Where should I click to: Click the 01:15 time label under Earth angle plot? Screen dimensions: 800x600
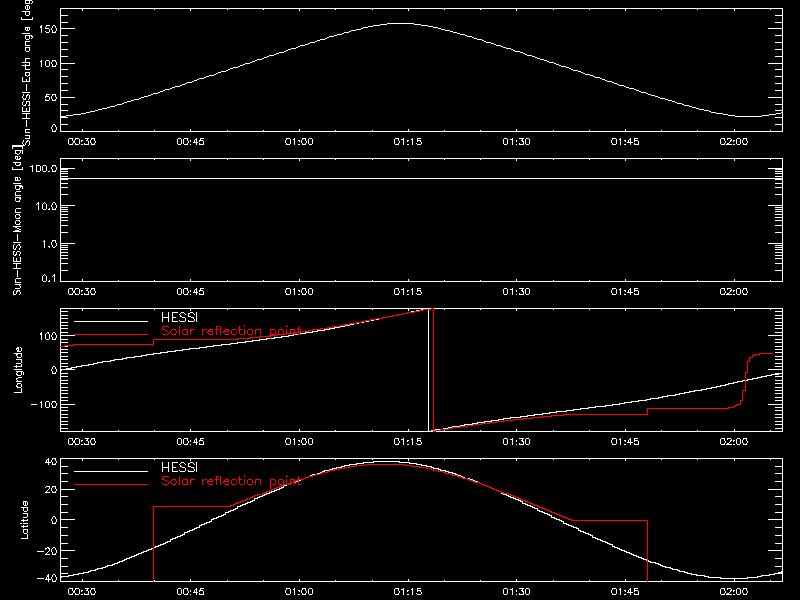pos(408,141)
